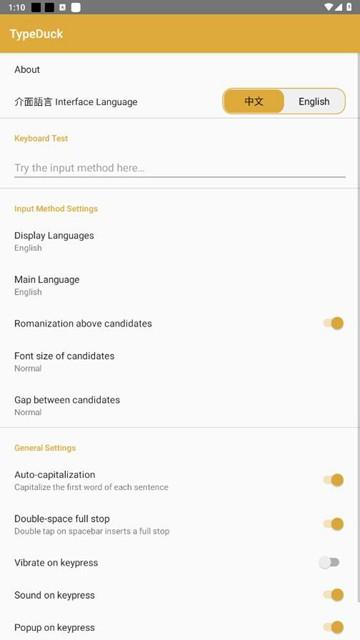Screen dimensions: 360x640
Task: Enable Vibrate on keypress switch
Action: pos(329,563)
